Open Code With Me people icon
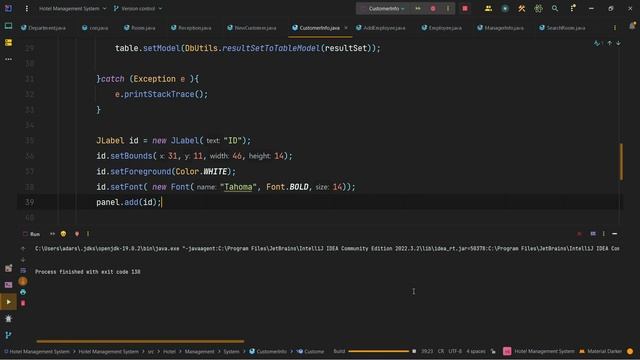Viewport: 640px width, 360px height. [488, 9]
